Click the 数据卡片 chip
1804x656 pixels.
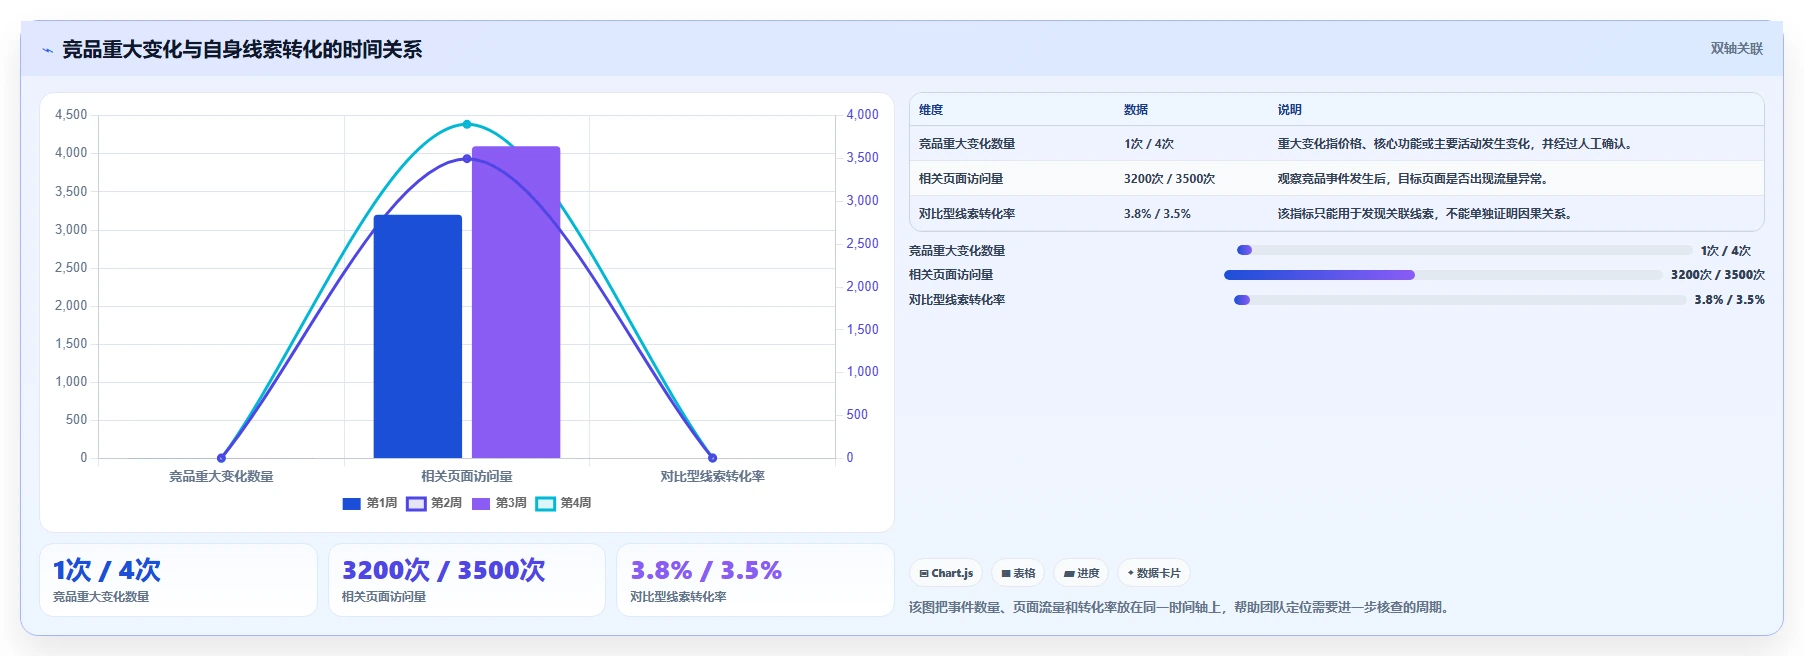click(x=1154, y=573)
